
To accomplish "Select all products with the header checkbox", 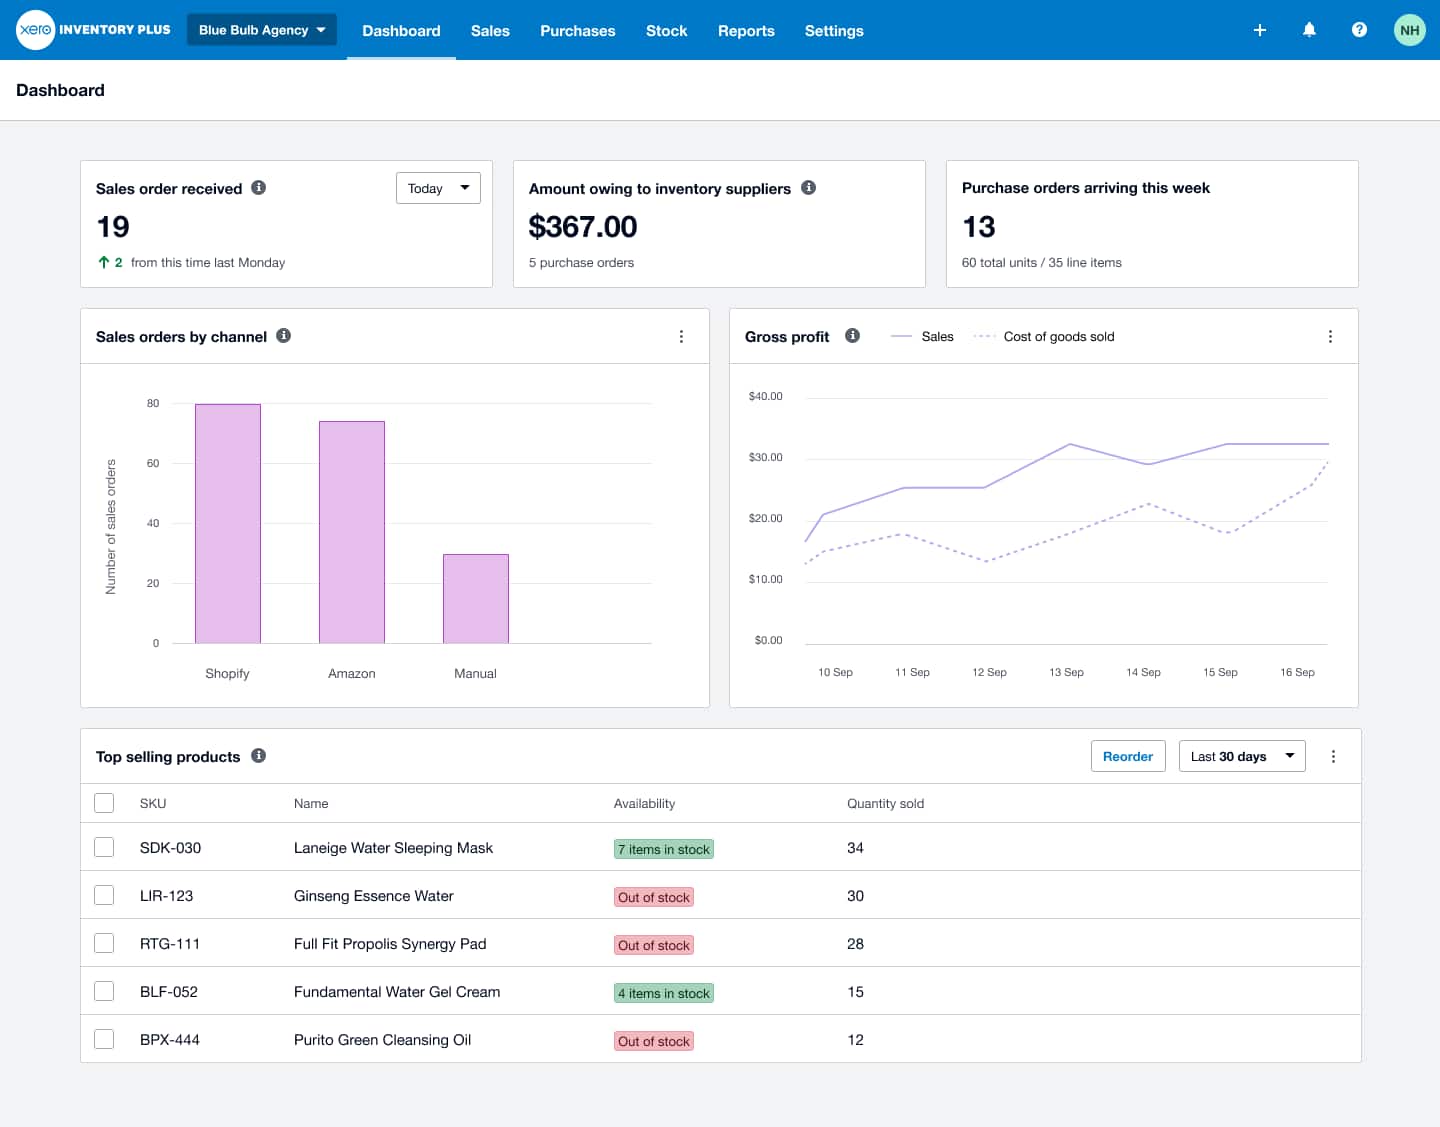I will click(x=104, y=802).
